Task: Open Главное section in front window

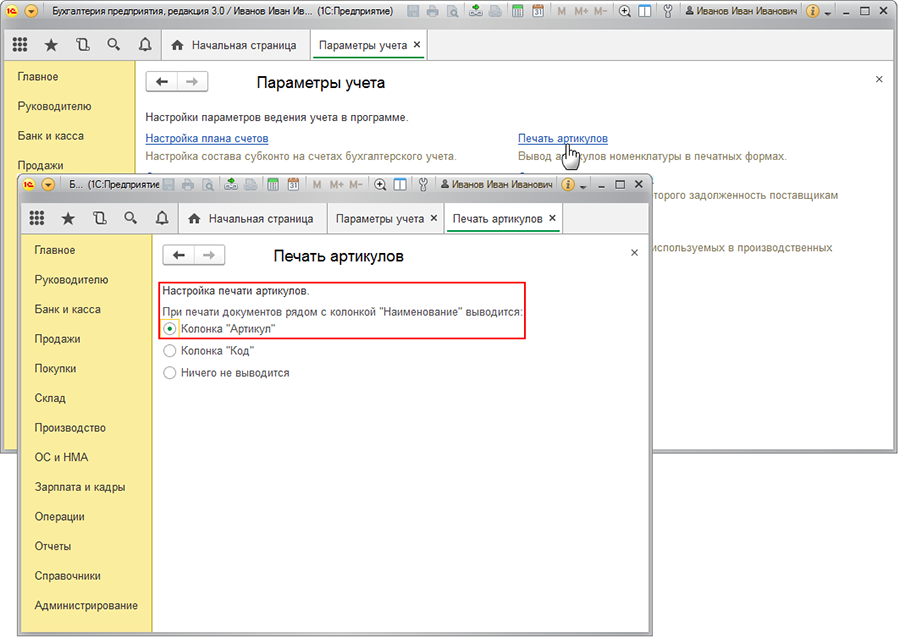Action: click(x=55, y=250)
